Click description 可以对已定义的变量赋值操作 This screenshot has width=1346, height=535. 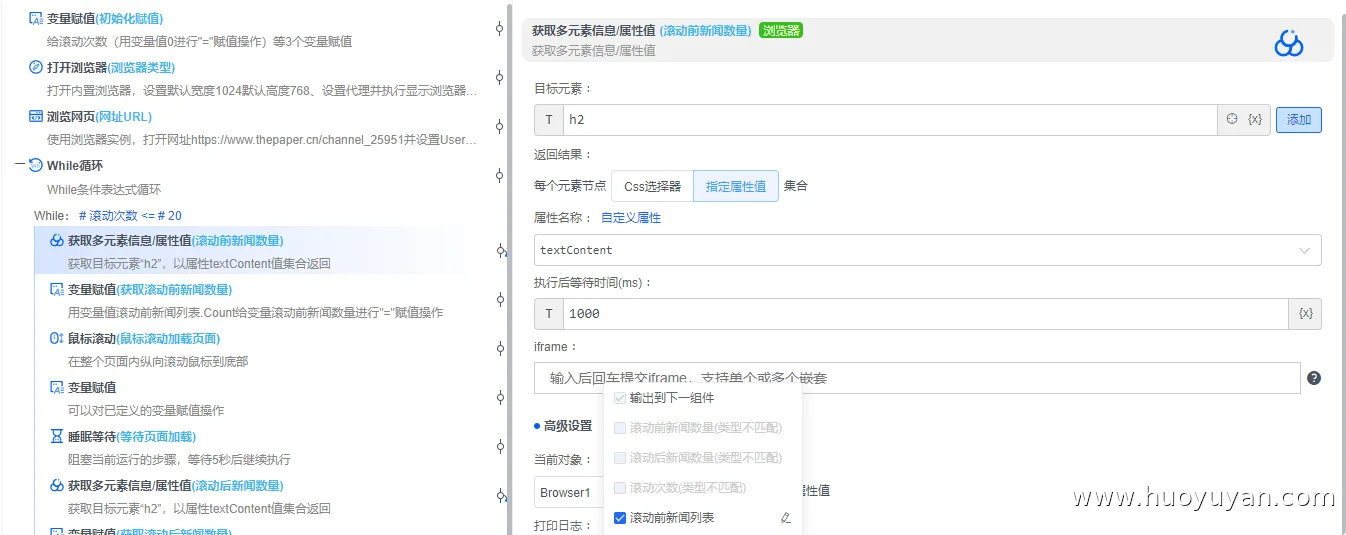(146, 410)
